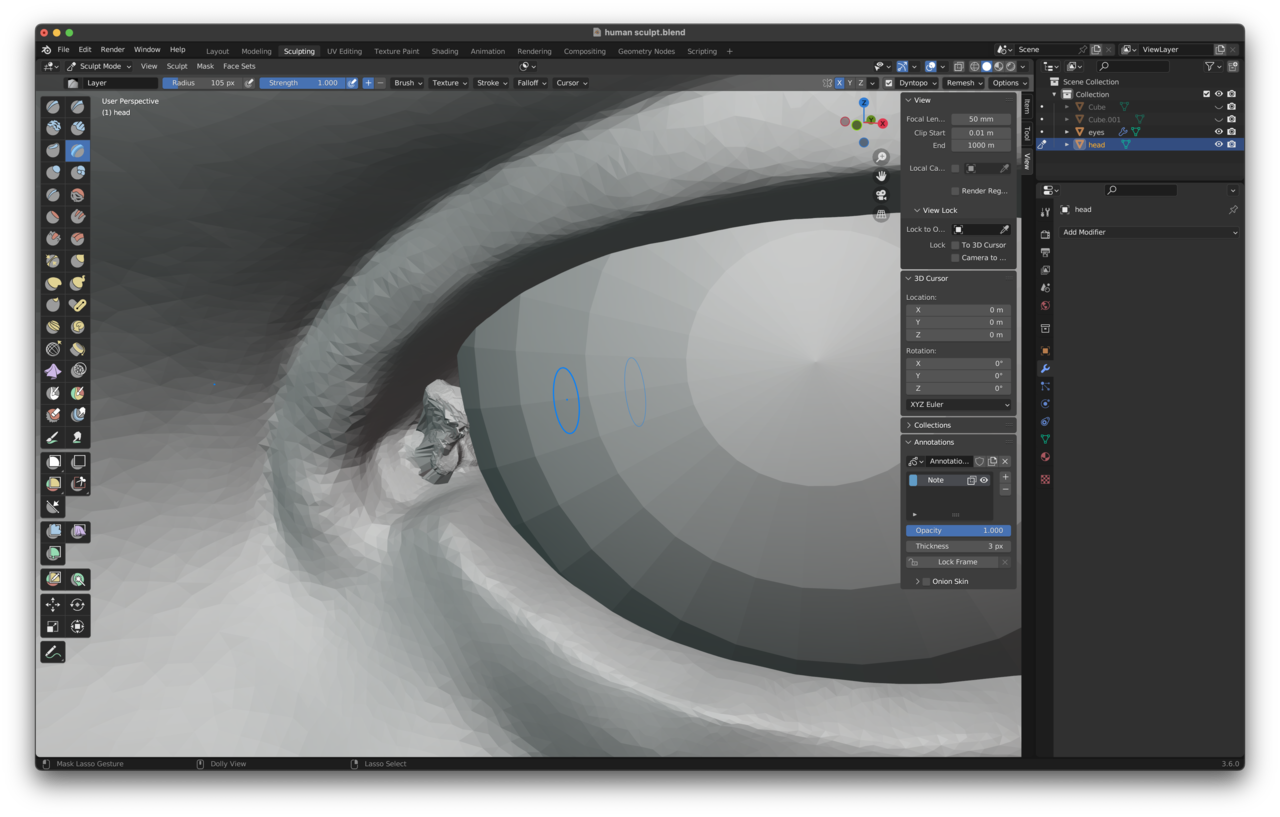Viewport: 1280px width, 817px height.
Task: Expand the Collections panel
Action: pos(932,425)
